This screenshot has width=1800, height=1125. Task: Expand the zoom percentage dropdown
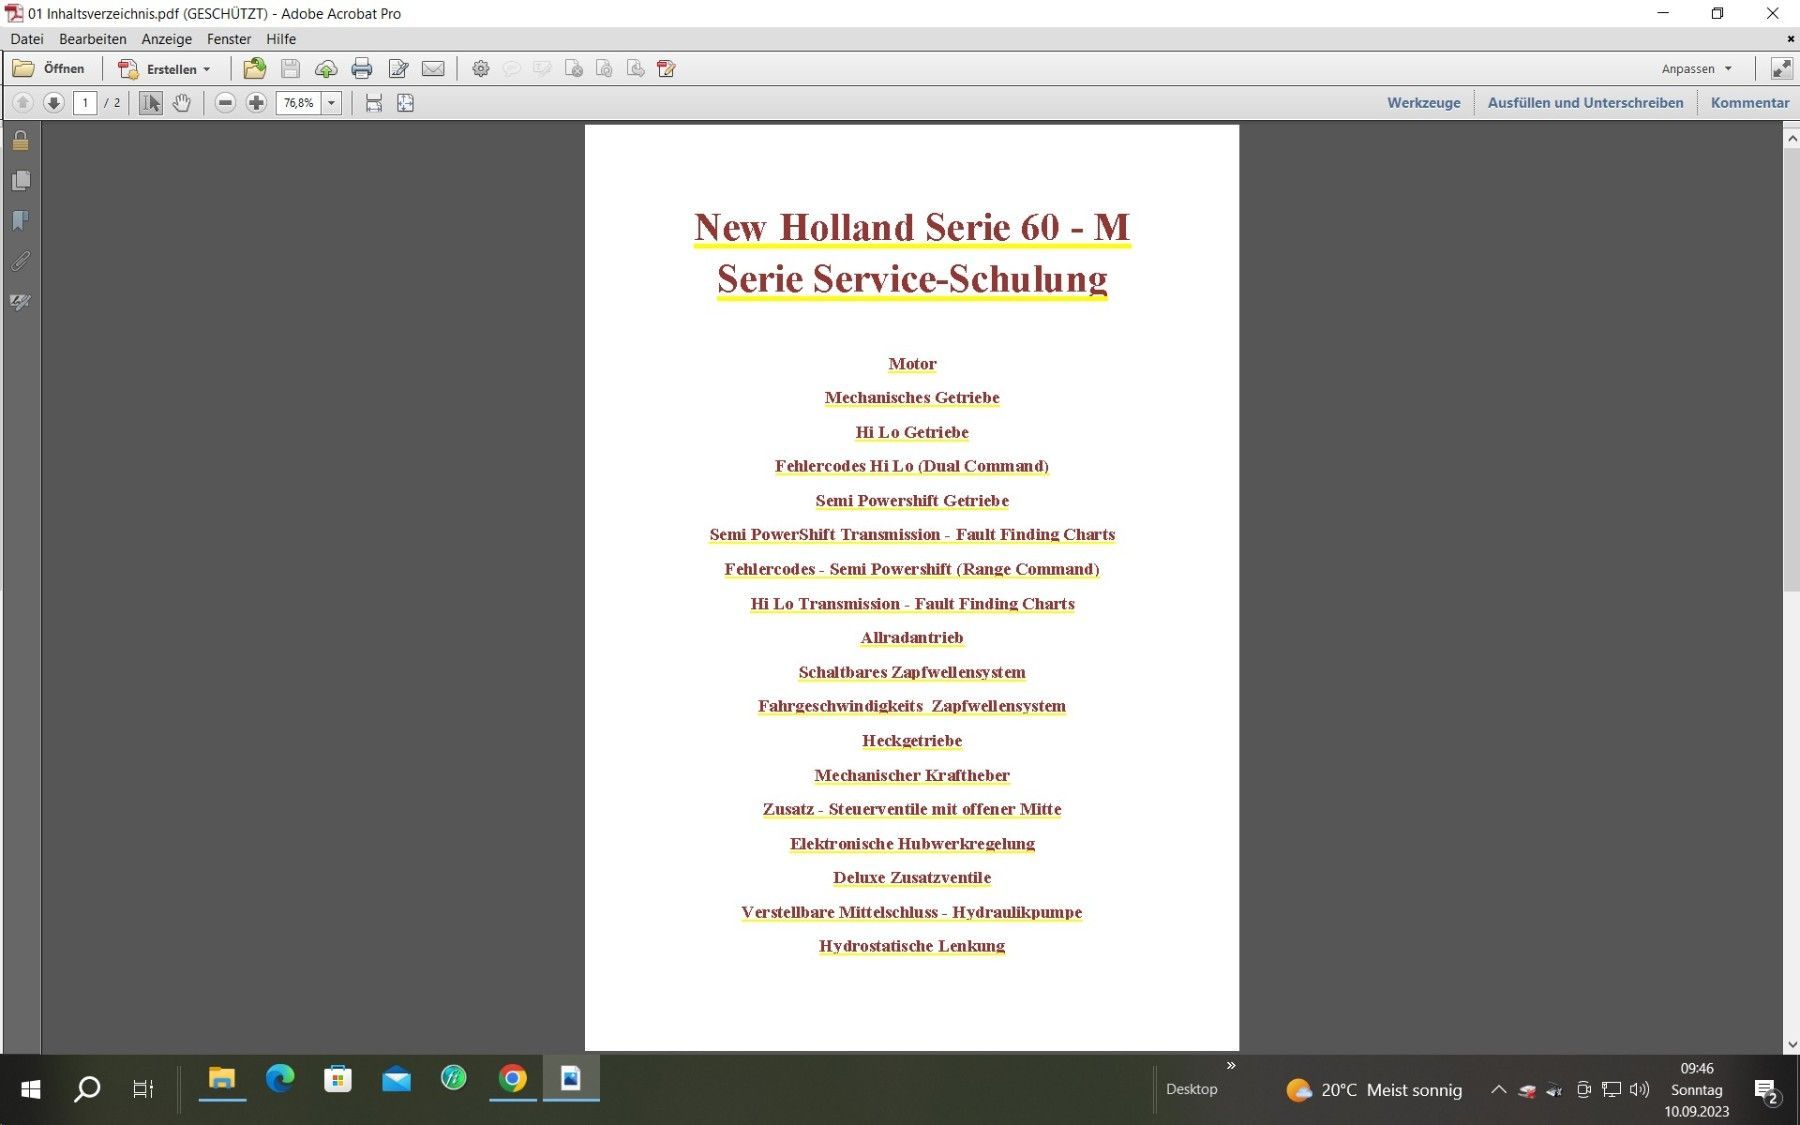[x=332, y=103]
